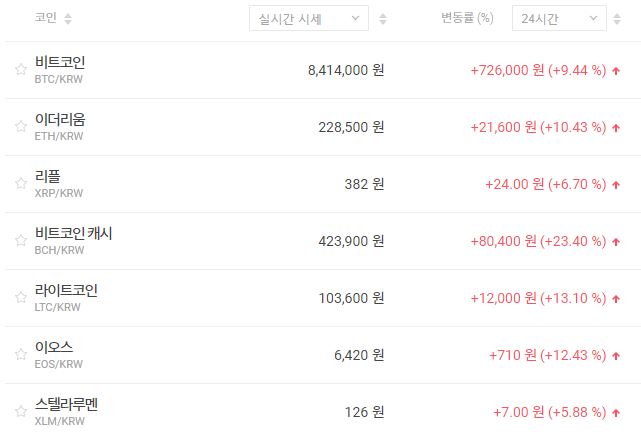Add 비트코인 캐시 to favorites
This screenshot has width=641, height=437.
point(20,241)
